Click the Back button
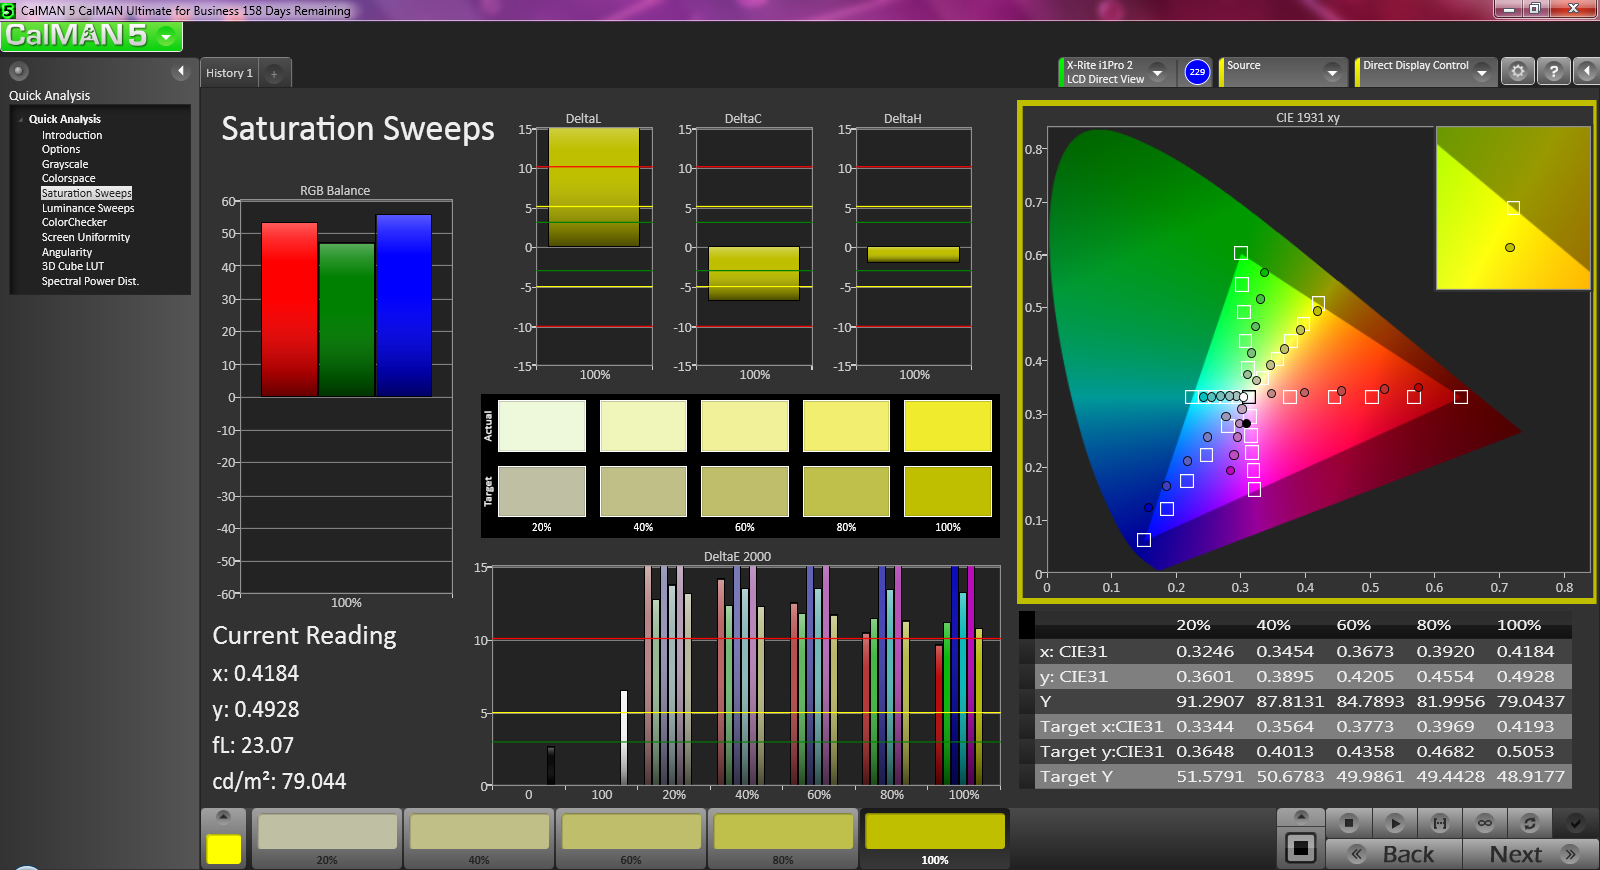 1394,854
